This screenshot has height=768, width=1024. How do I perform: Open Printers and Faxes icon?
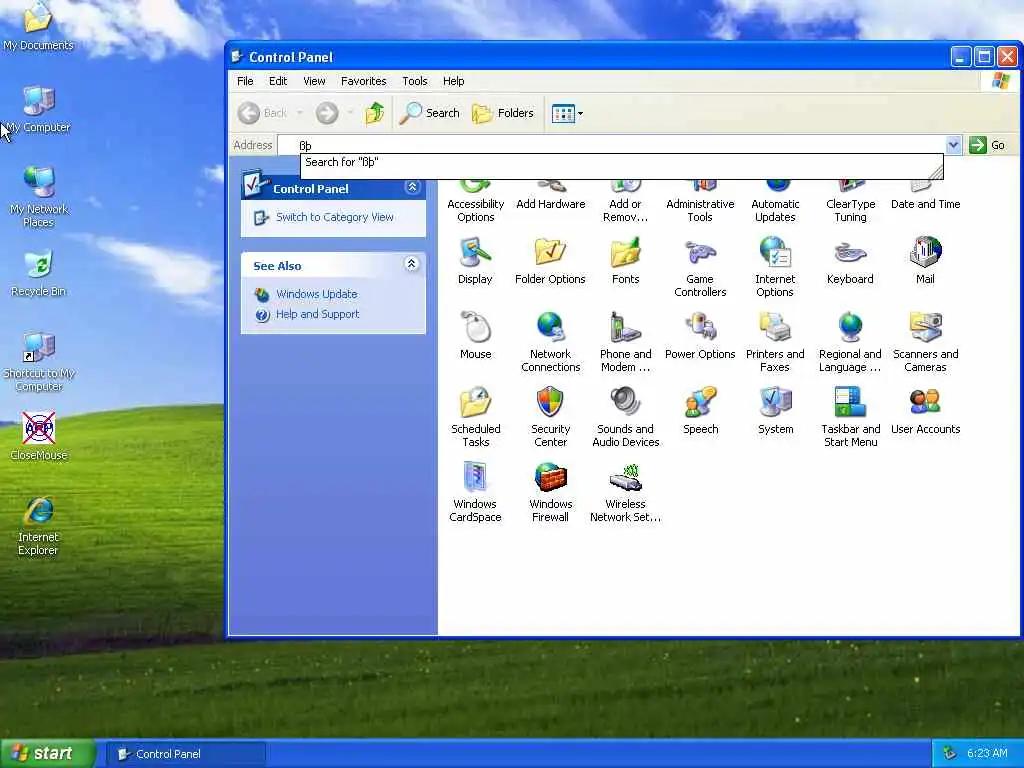pyautogui.click(x=775, y=342)
